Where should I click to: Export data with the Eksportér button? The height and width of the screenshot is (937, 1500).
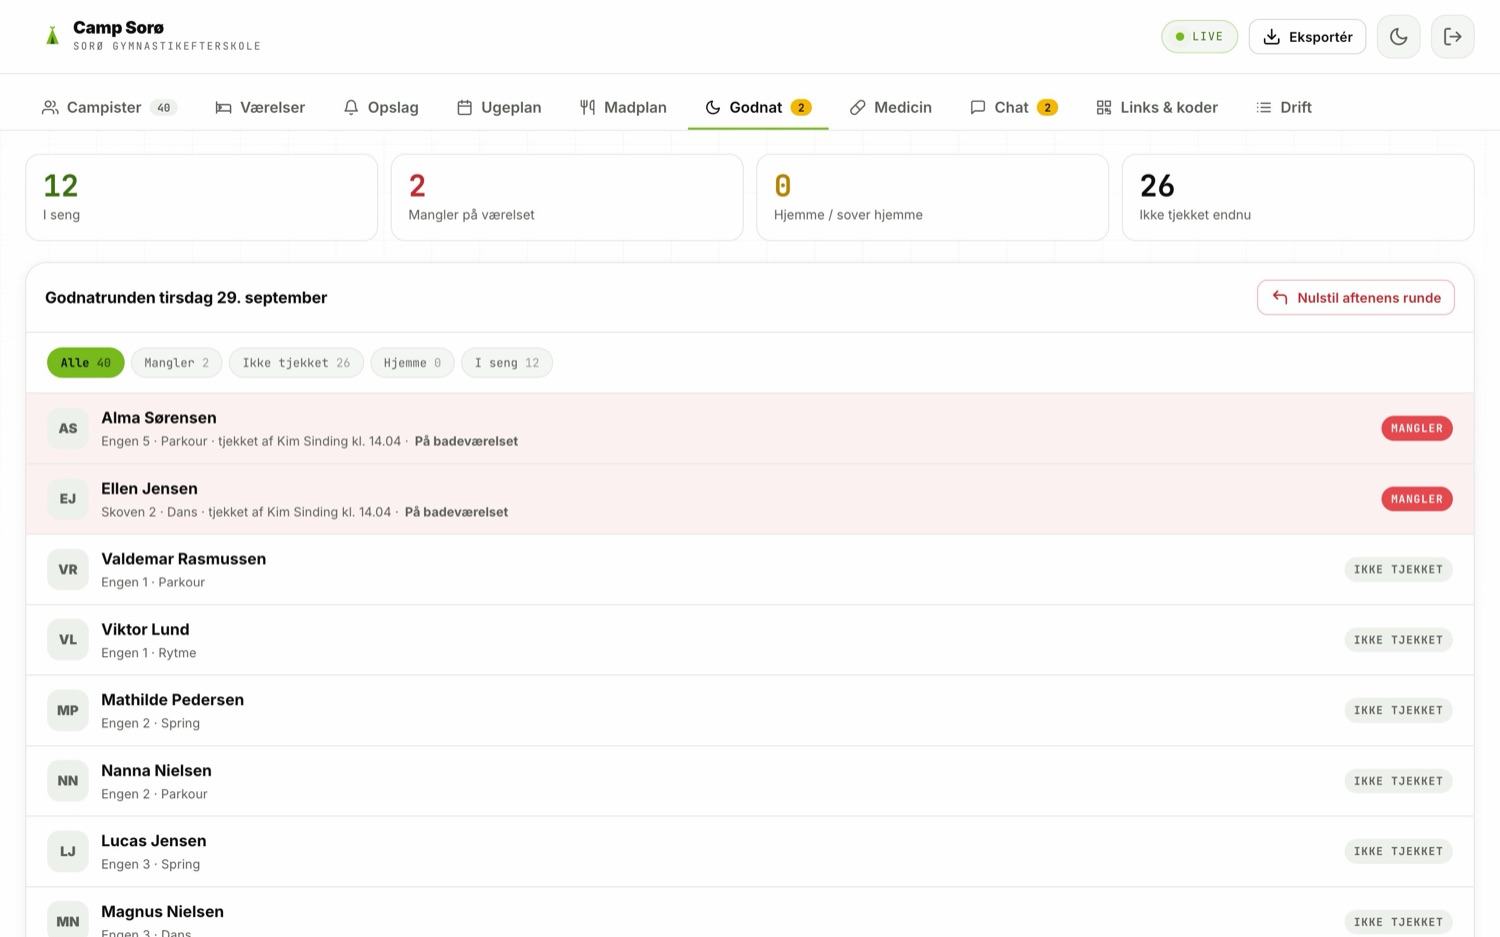coord(1307,37)
